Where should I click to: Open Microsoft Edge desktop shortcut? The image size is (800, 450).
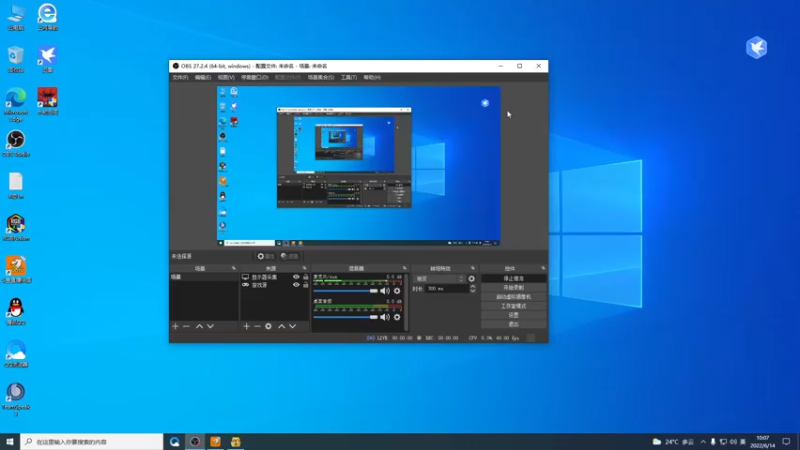(16, 104)
